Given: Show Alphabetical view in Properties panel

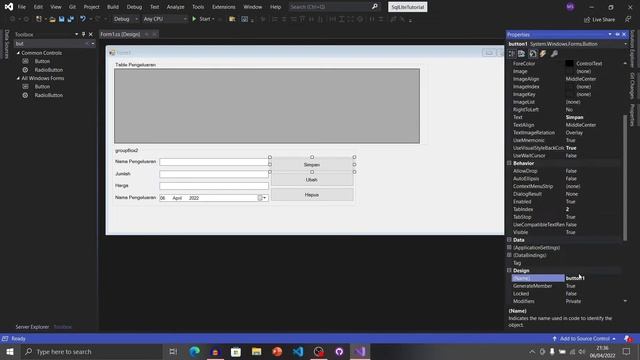Looking at the screenshot, I should point(522,53).
